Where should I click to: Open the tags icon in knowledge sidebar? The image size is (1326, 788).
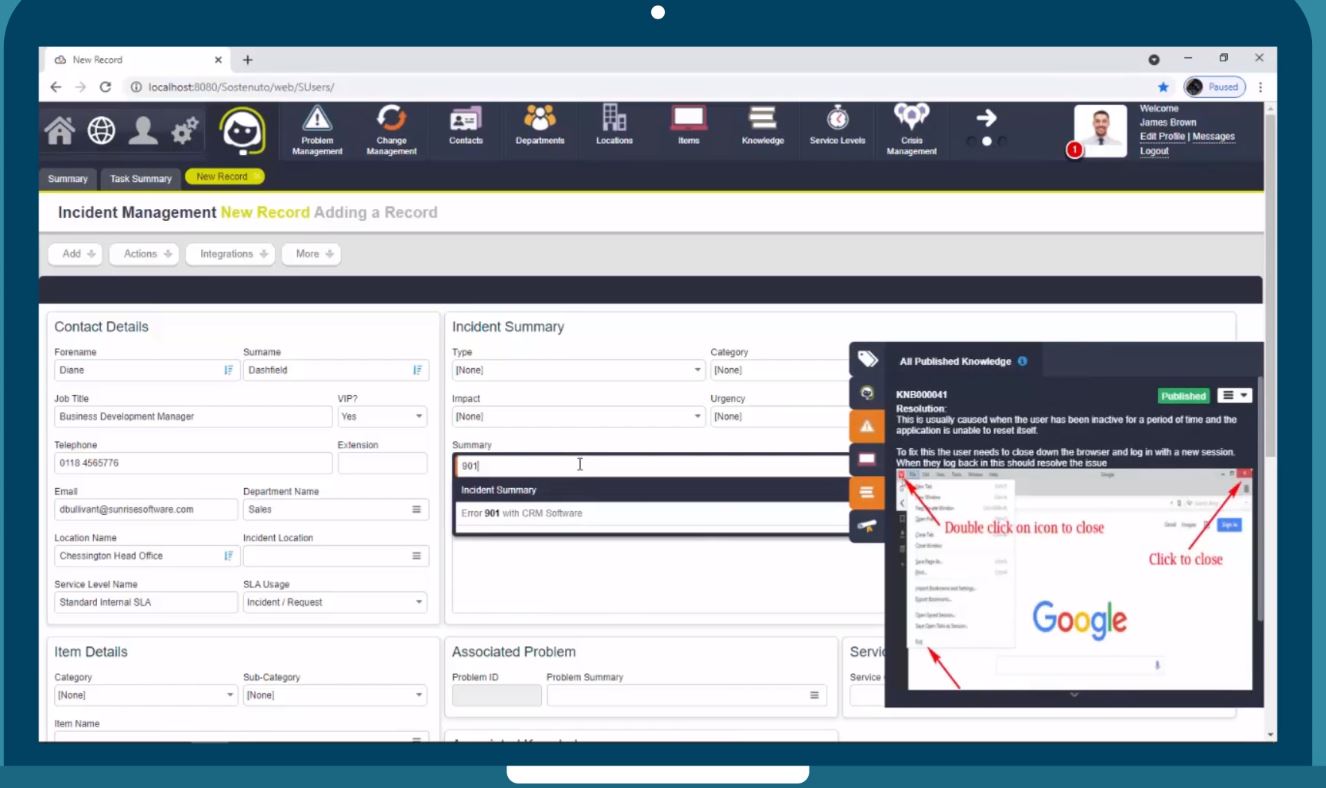867,360
